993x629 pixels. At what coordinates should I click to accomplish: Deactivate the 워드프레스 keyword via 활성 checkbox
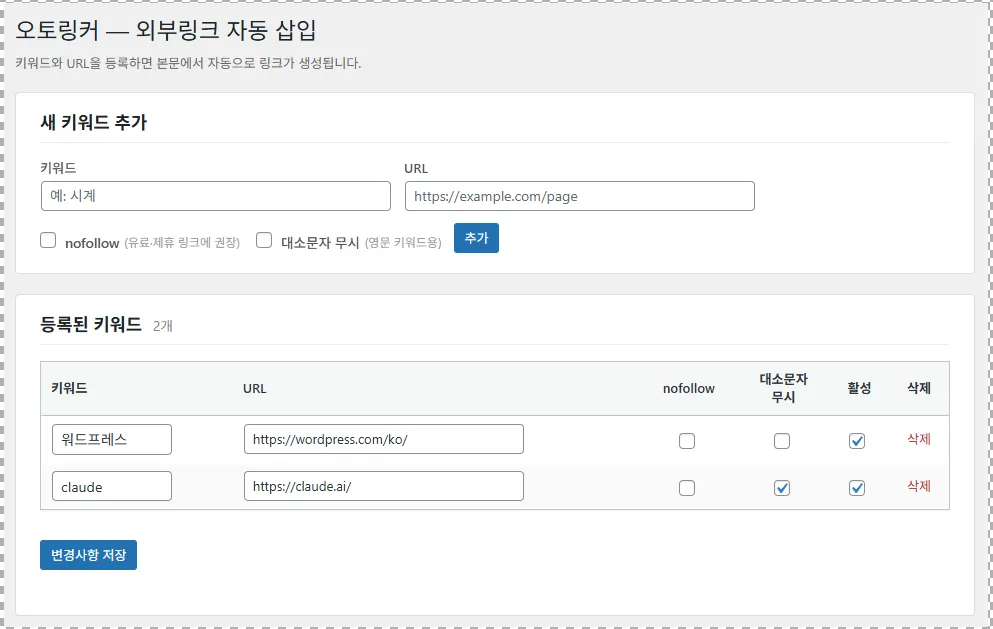click(856, 440)
